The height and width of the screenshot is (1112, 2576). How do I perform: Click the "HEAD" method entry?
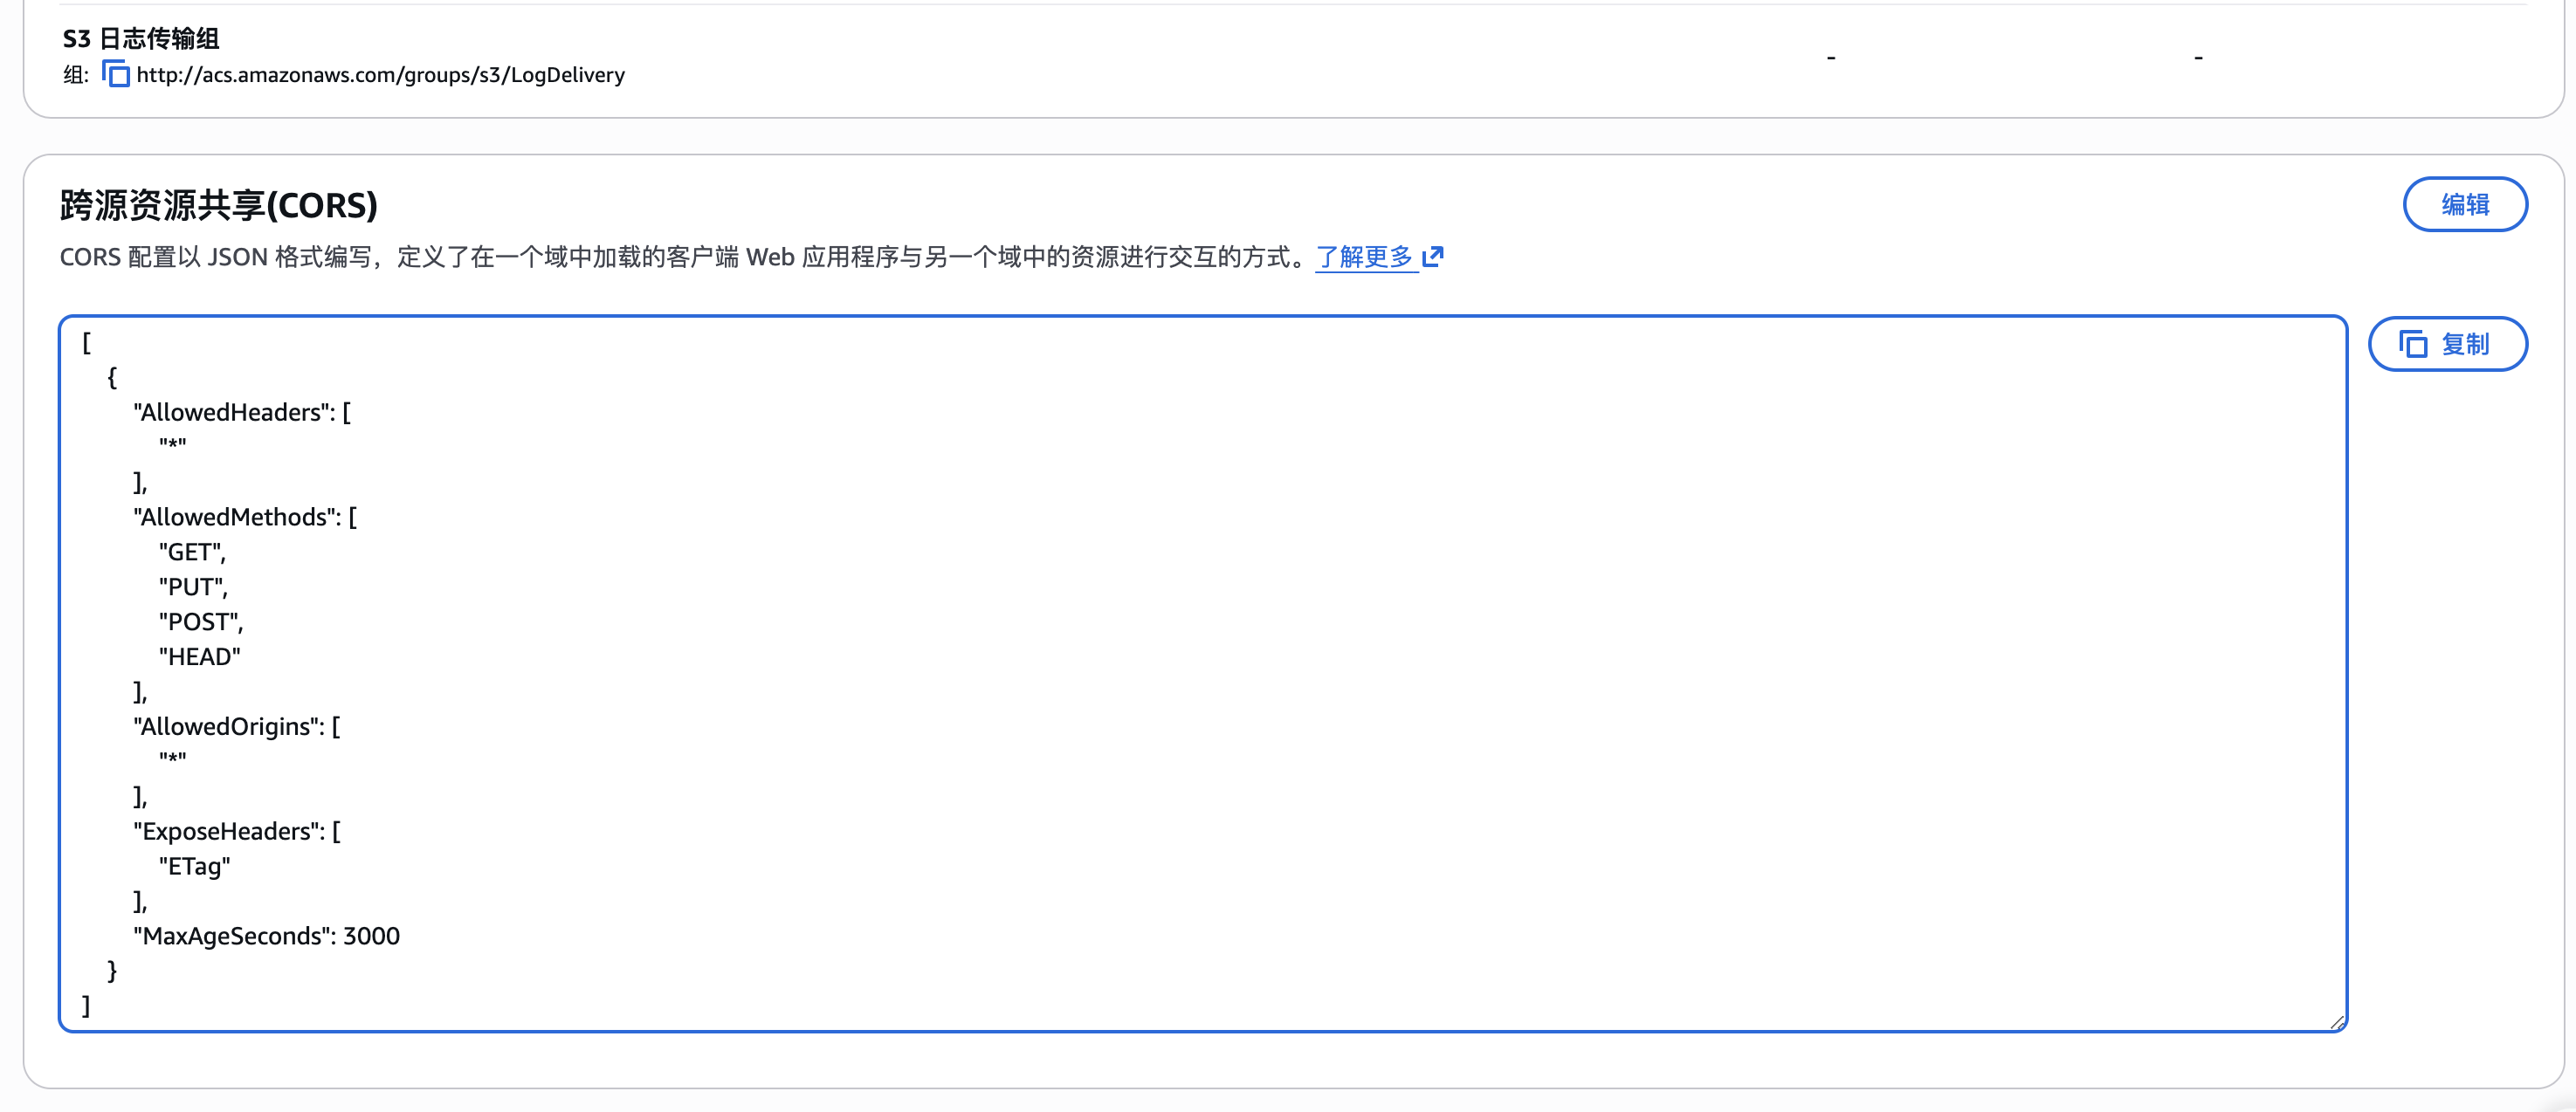(199, 657)
